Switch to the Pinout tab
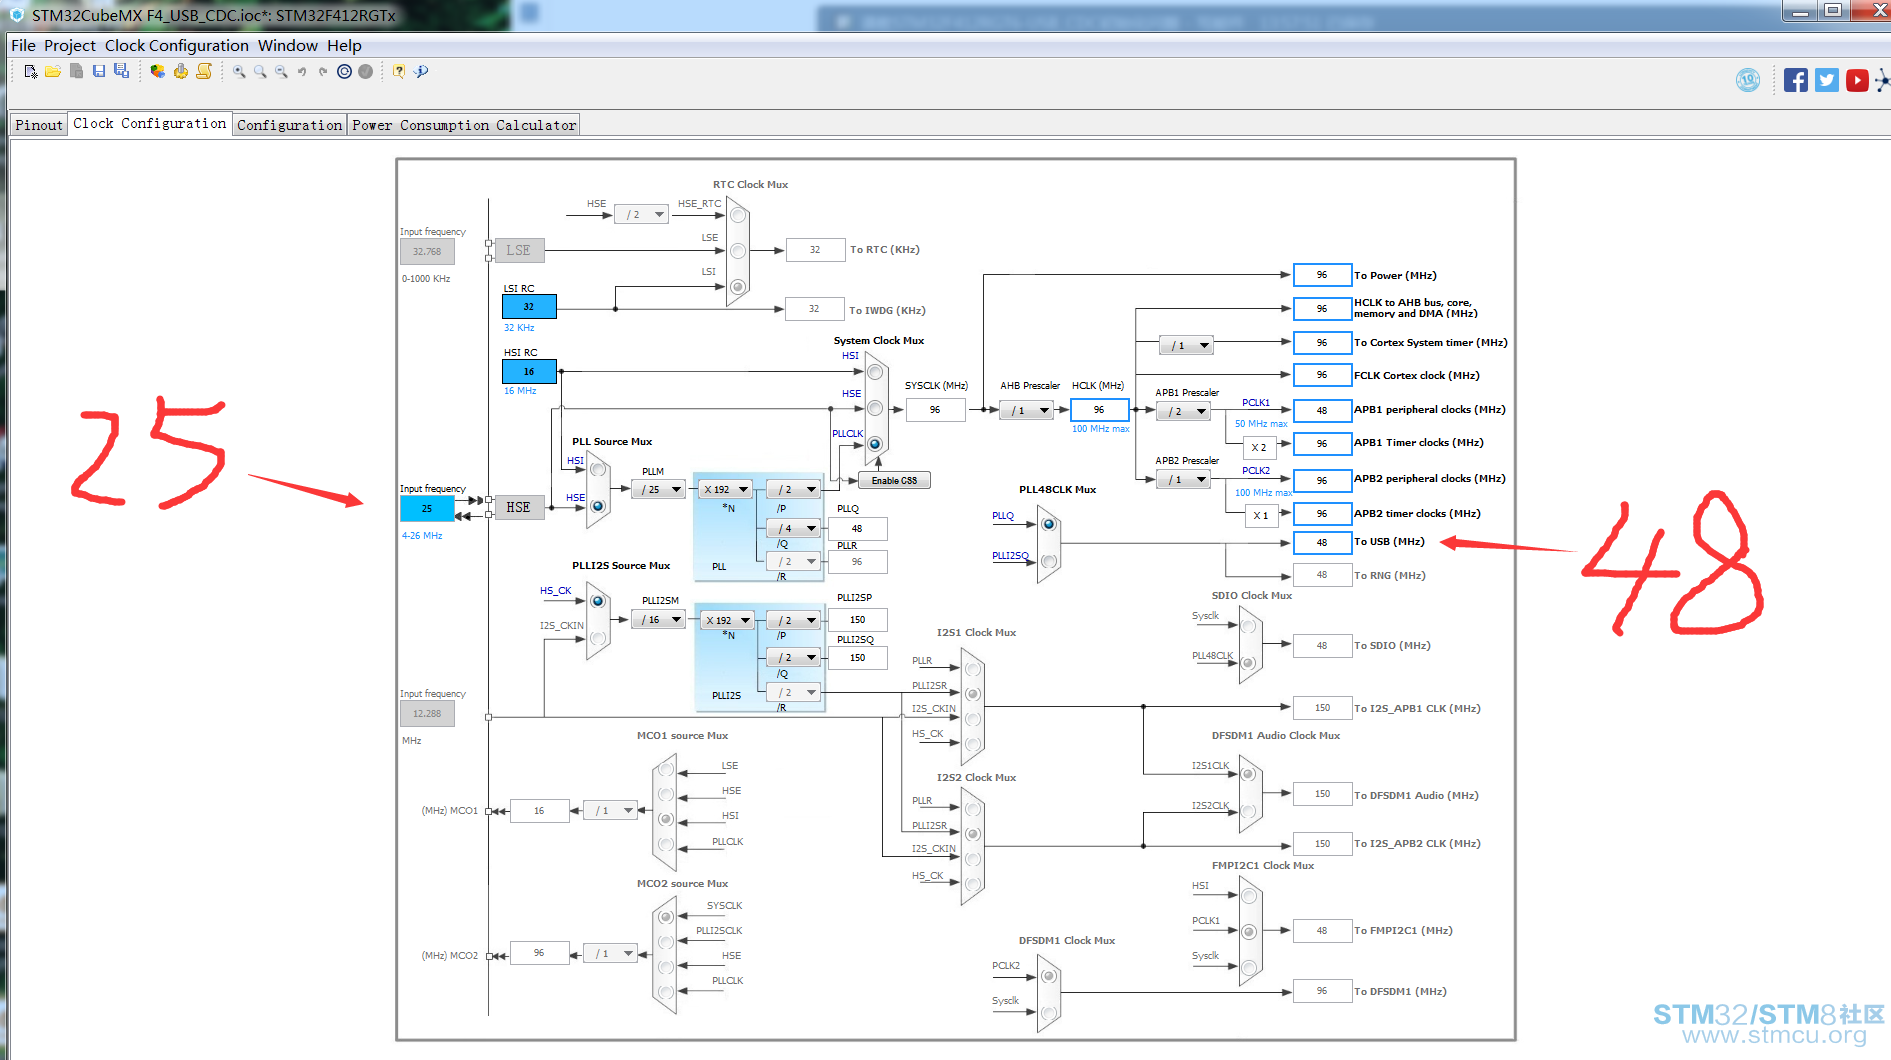The height and width of the screenshot is (1060, 1891). (39, 125)
